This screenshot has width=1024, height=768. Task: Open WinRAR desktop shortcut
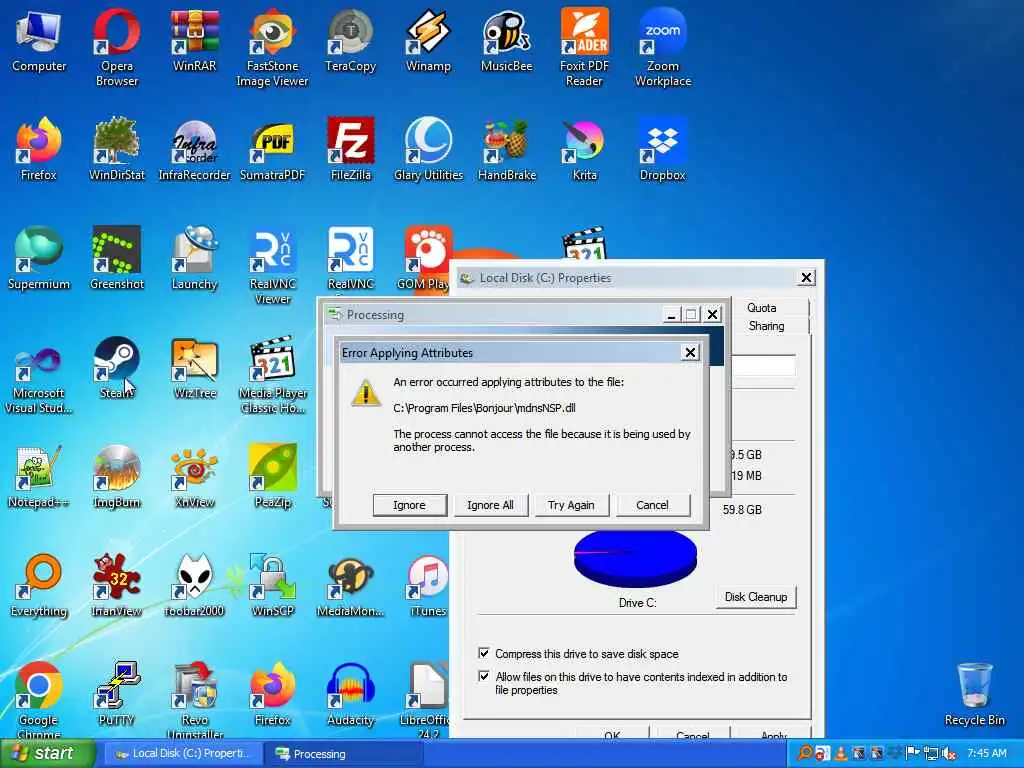coord(195,39)
